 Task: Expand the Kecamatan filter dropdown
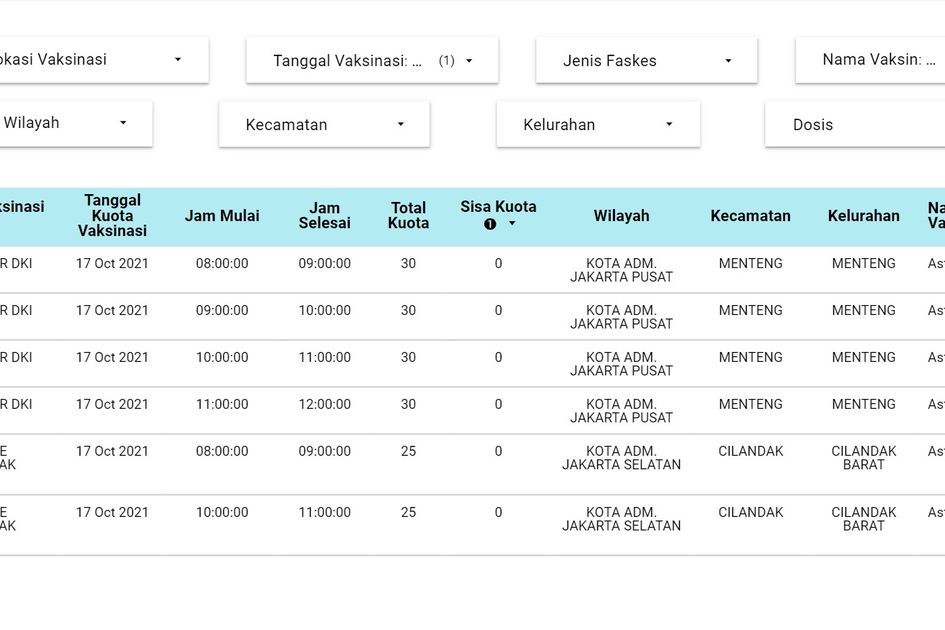[324, 125]
